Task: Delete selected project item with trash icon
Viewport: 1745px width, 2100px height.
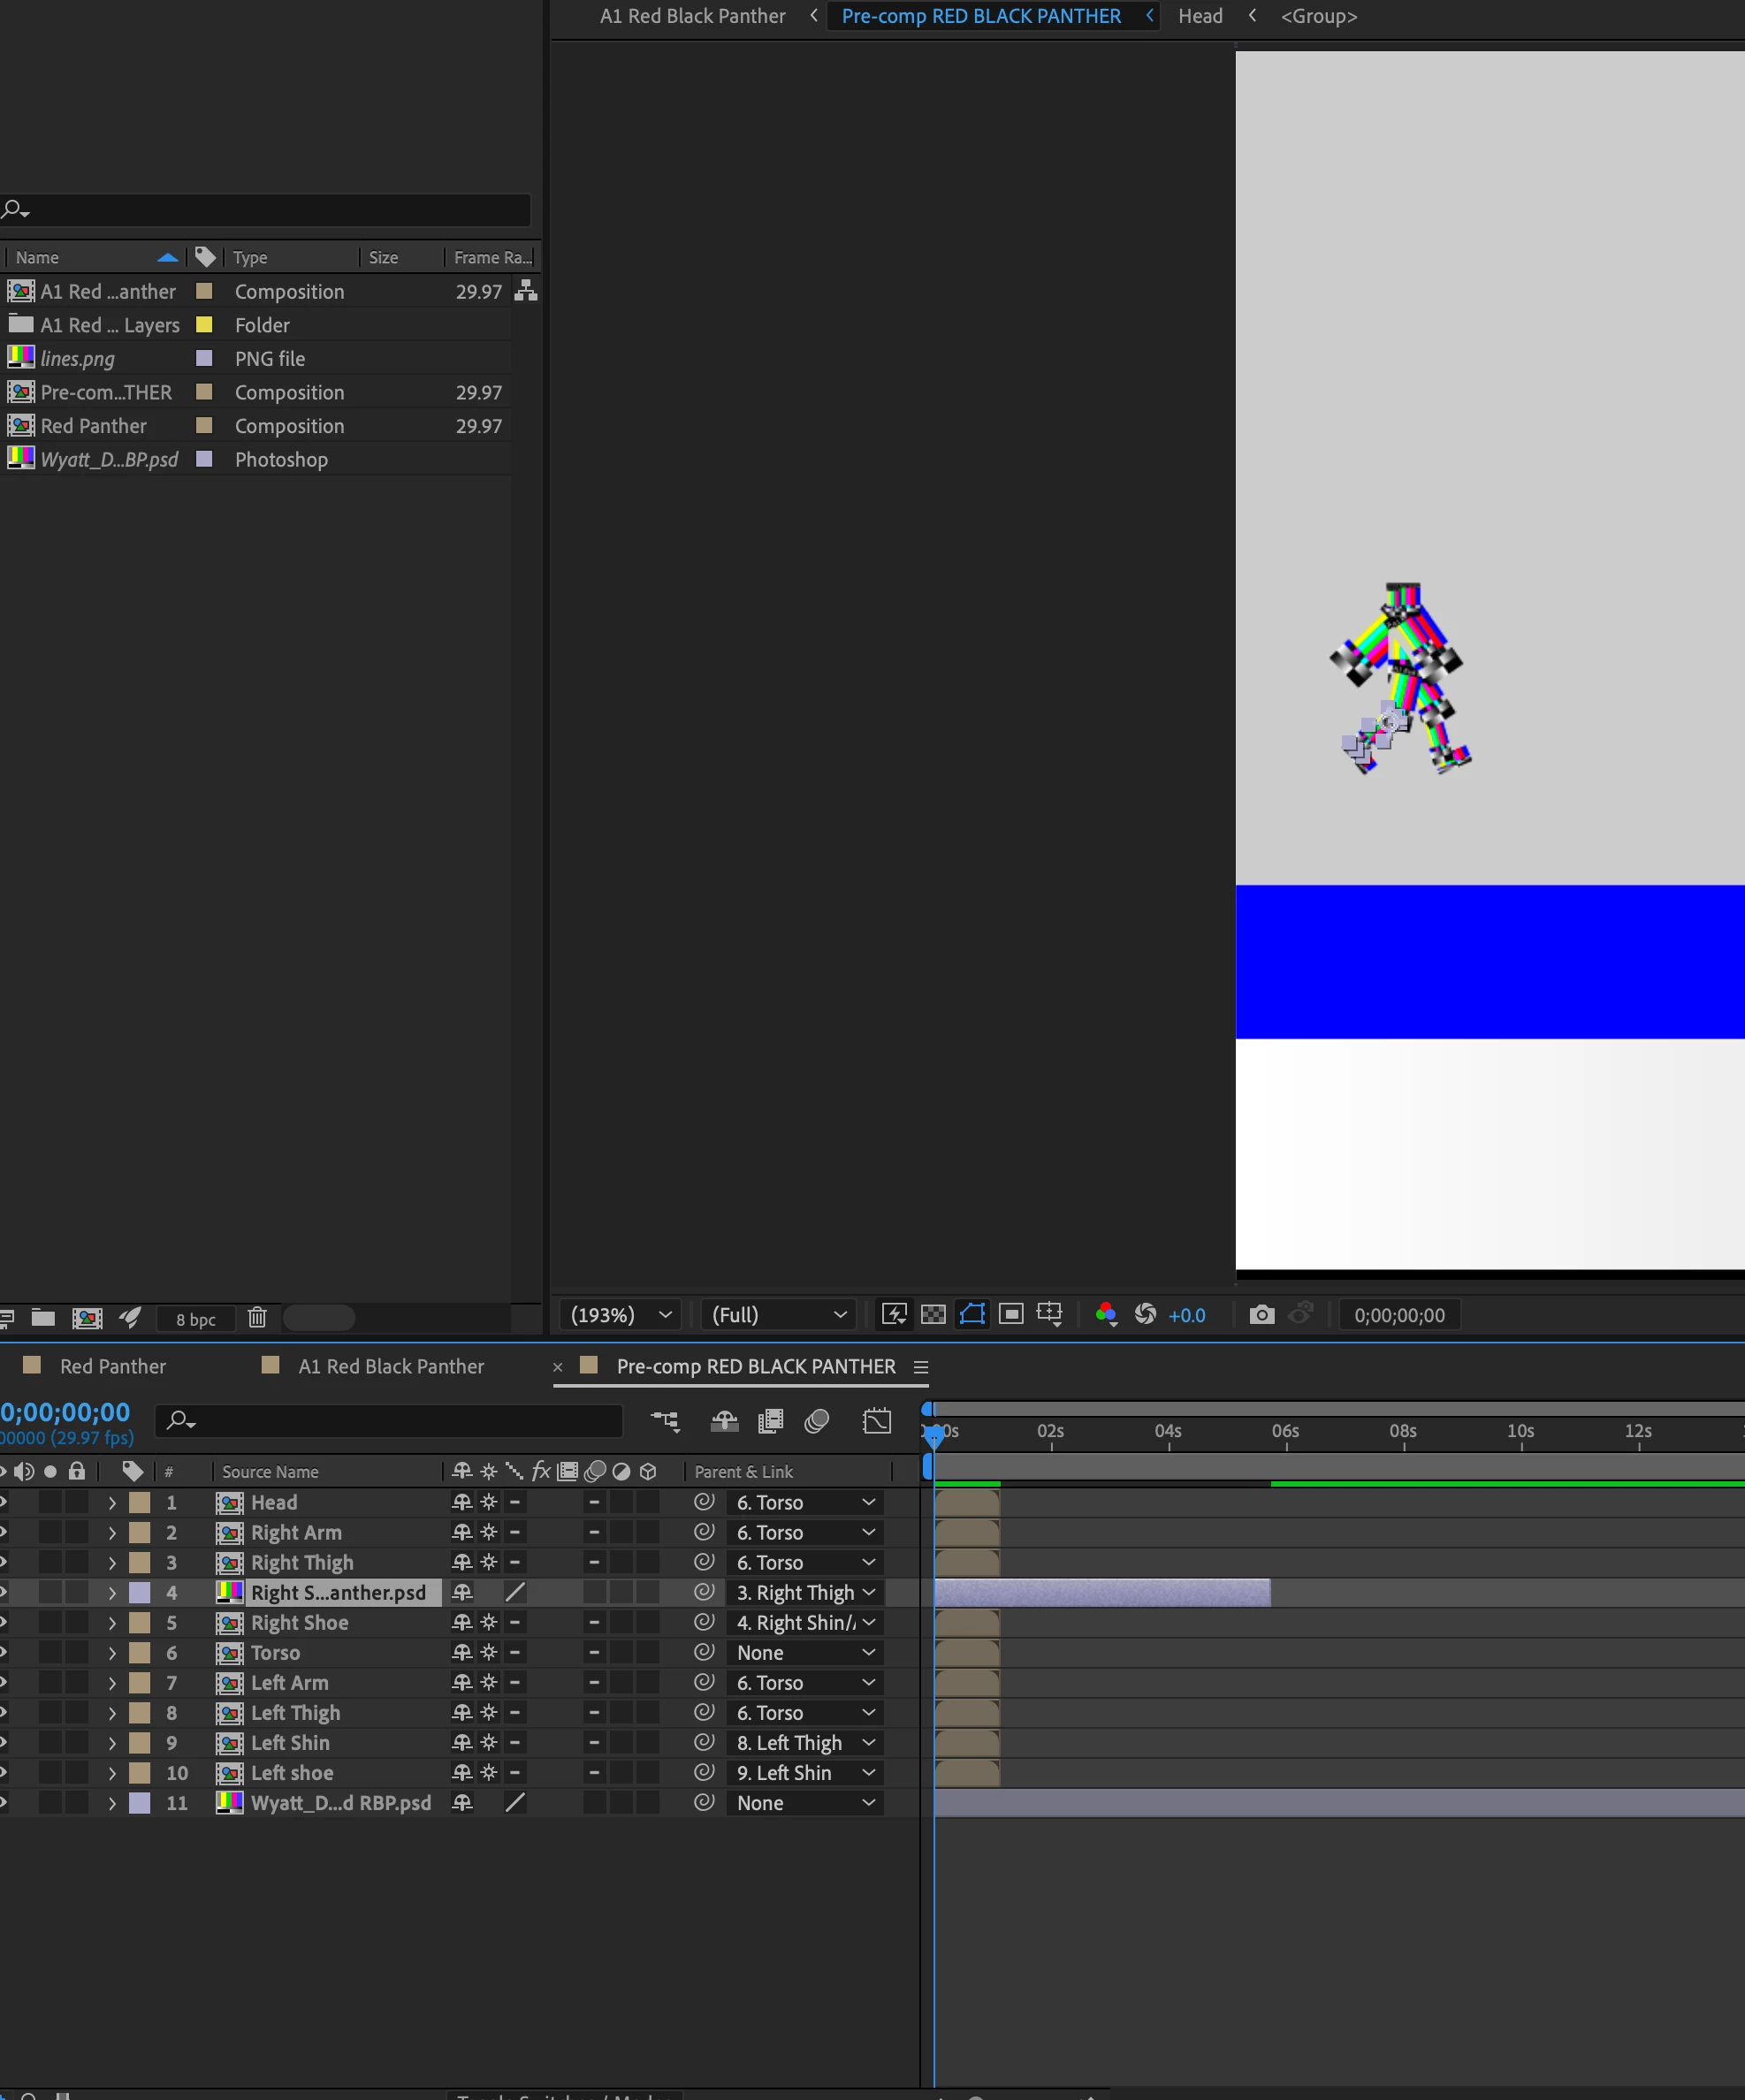Action: click(257, 1318)
